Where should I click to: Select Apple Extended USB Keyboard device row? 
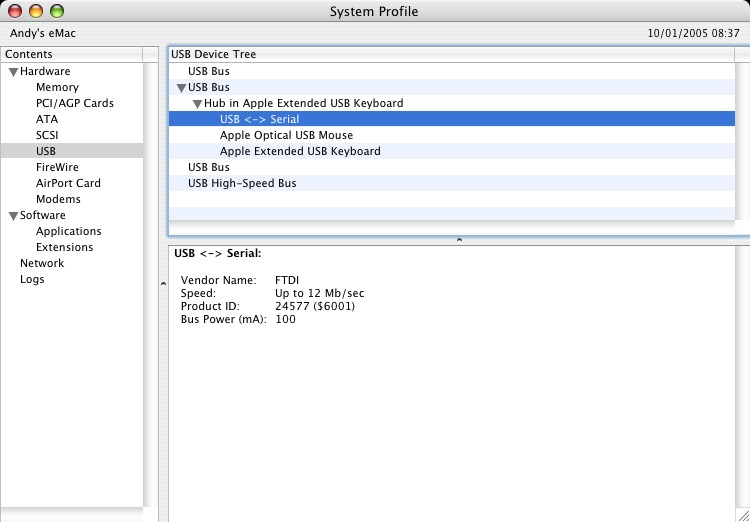point(452,151)
